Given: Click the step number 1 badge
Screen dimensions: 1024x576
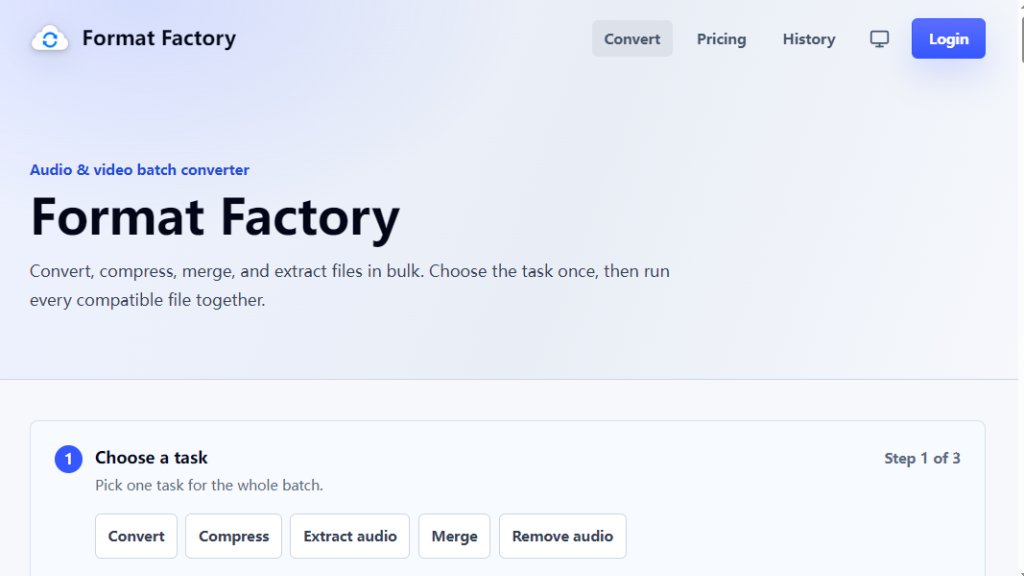Looking at the screenshot, I should pyautogui.click(x=68, y=459).
